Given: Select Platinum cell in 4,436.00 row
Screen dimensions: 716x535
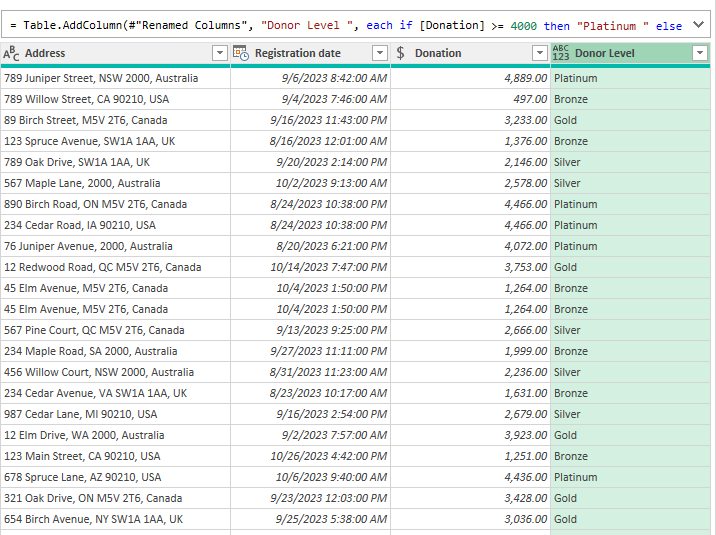Looking at the screenshot, I should [x=631, y=477].
